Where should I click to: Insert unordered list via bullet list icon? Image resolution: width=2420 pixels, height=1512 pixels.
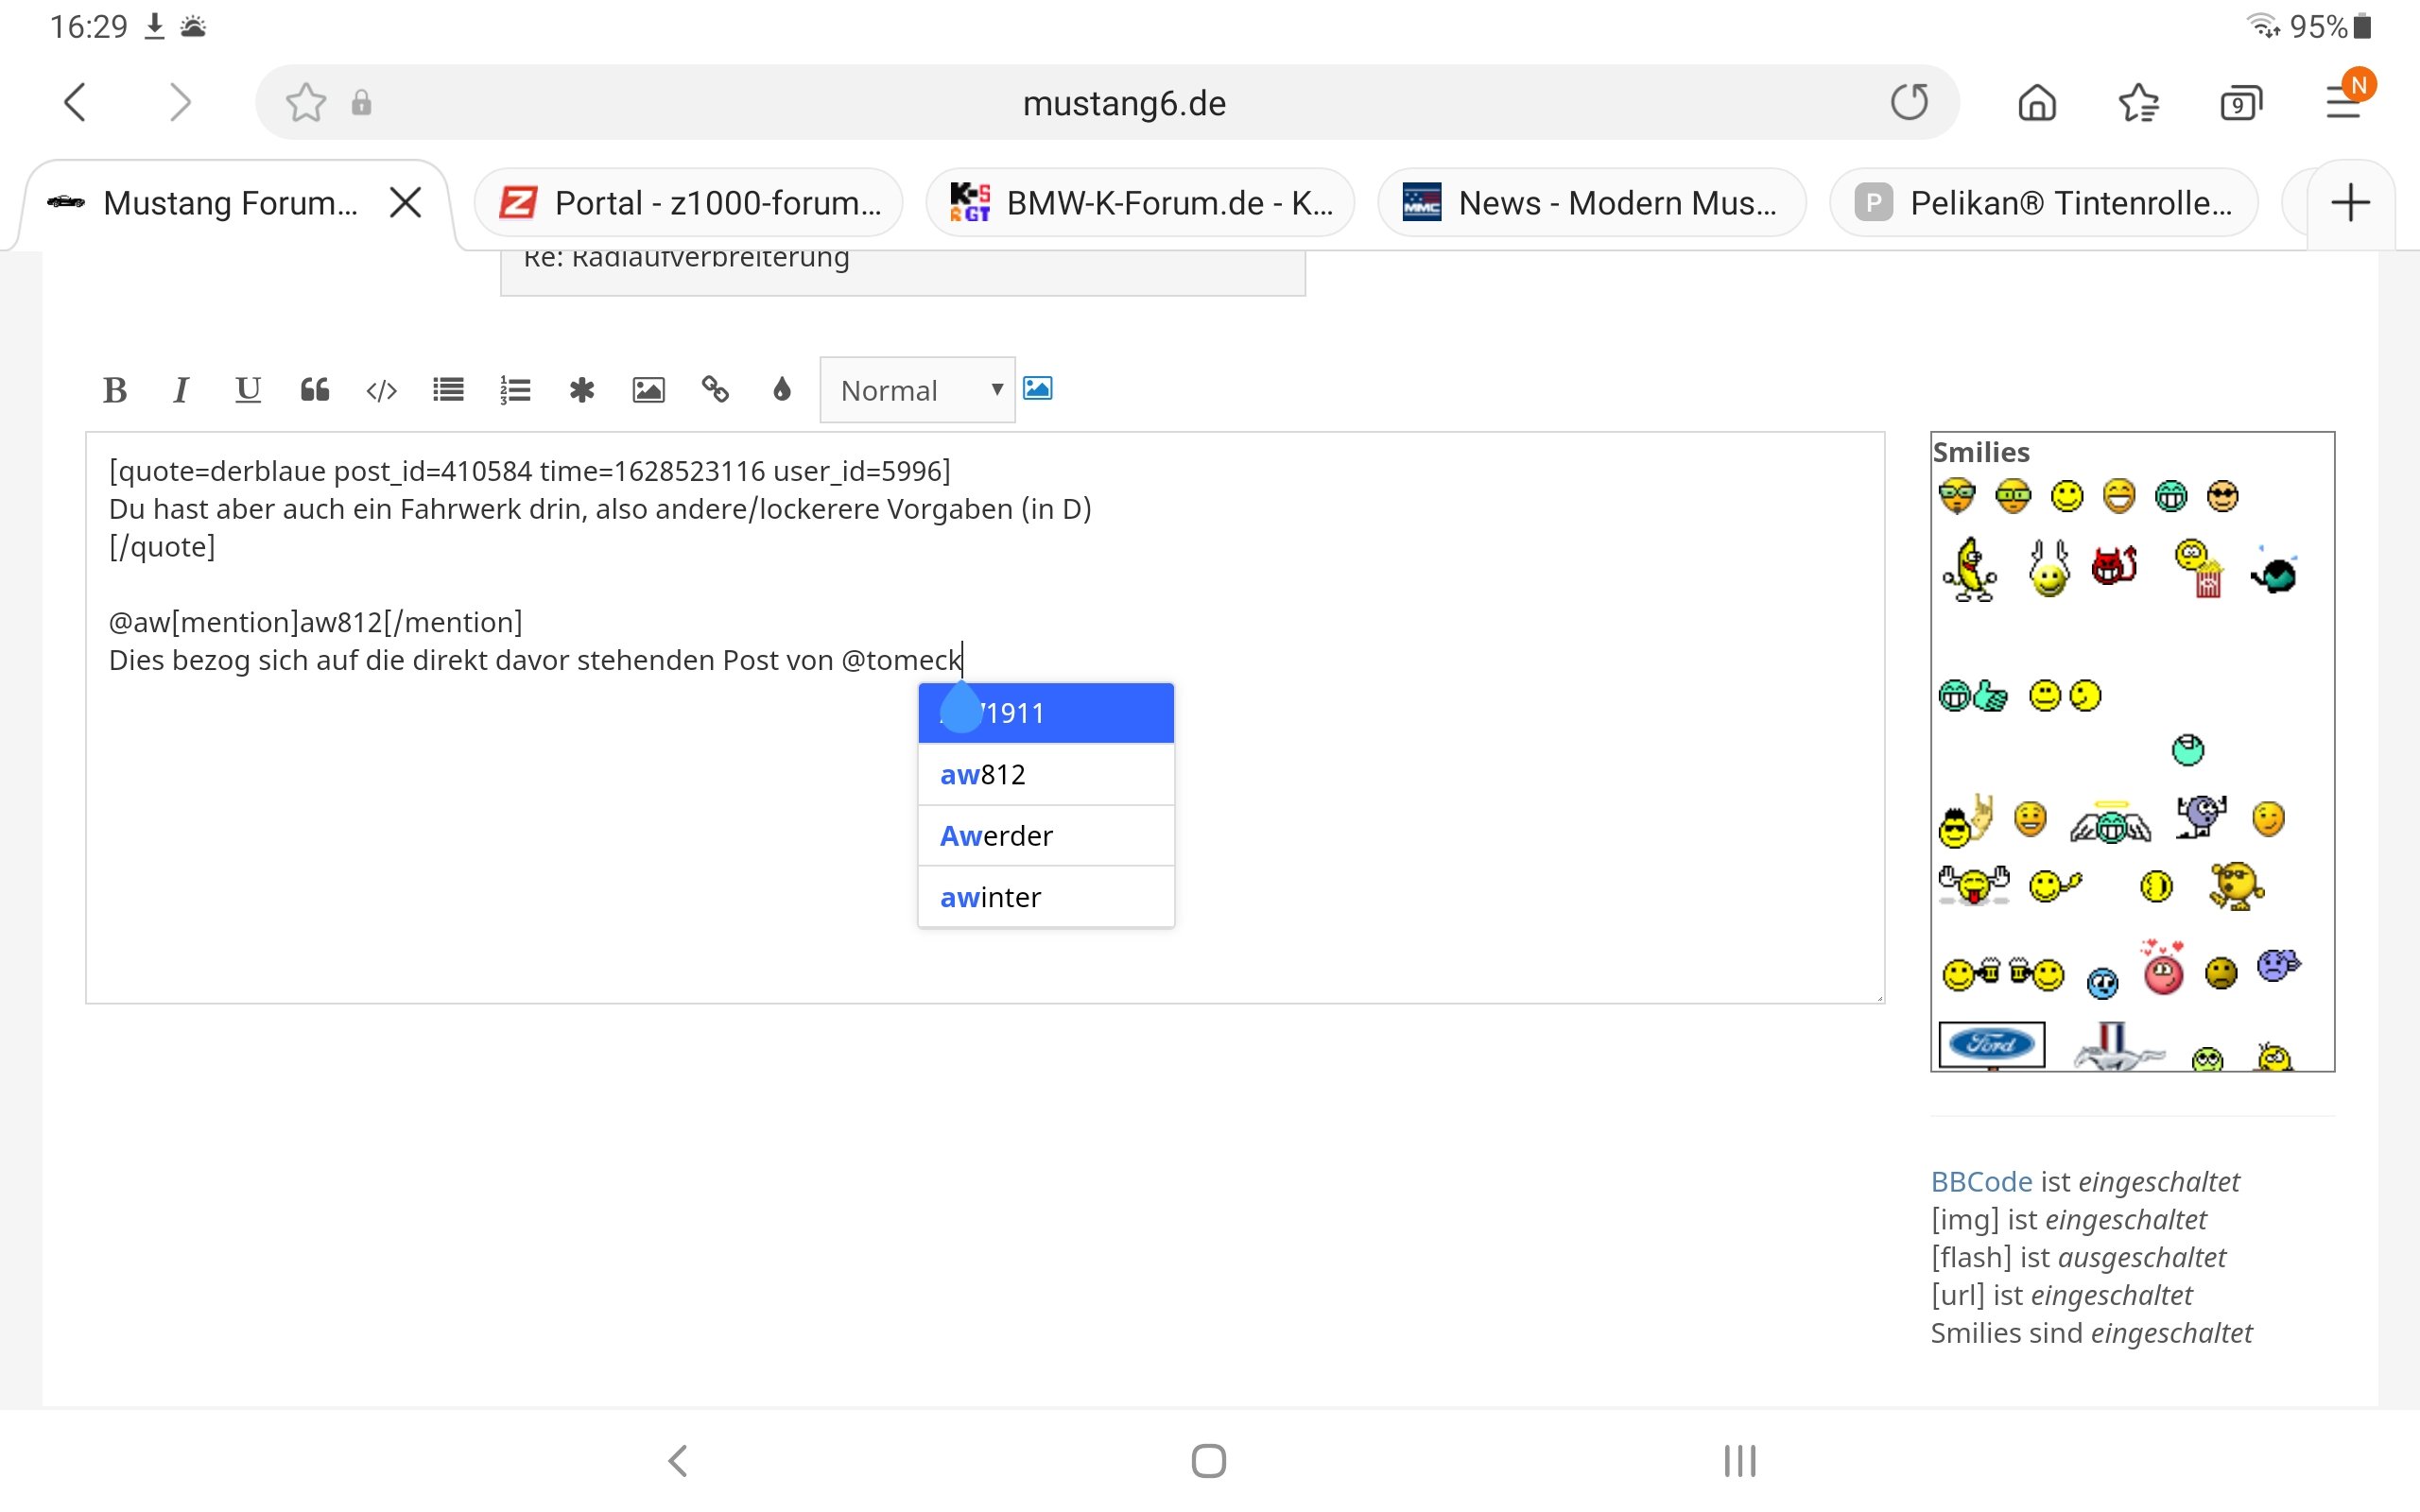point(448,390)
